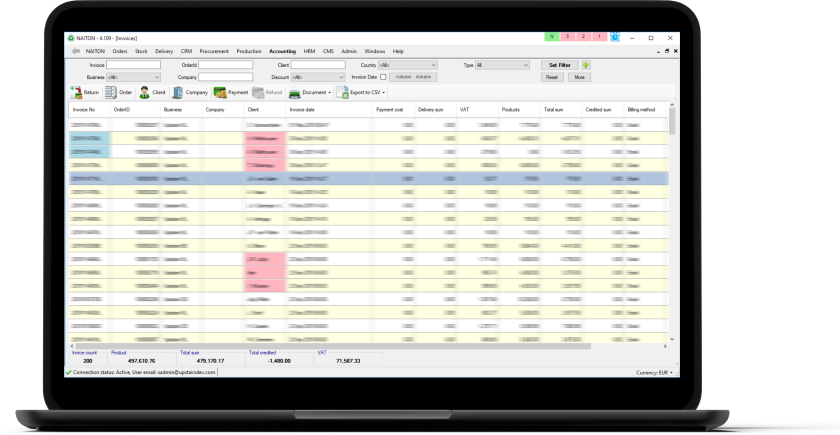
Task: Click the pink 2 indicator box
Action: coord(583,37)
